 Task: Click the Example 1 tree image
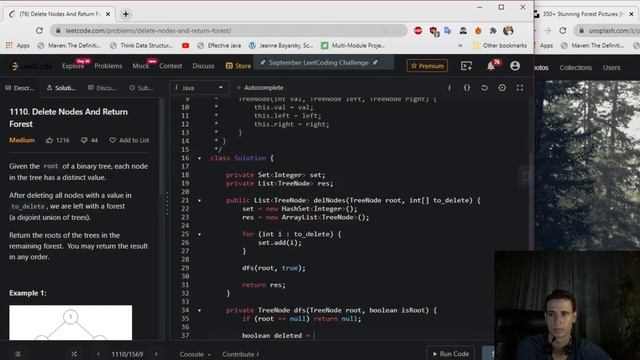pyautogui.click(x=71, y=322)
